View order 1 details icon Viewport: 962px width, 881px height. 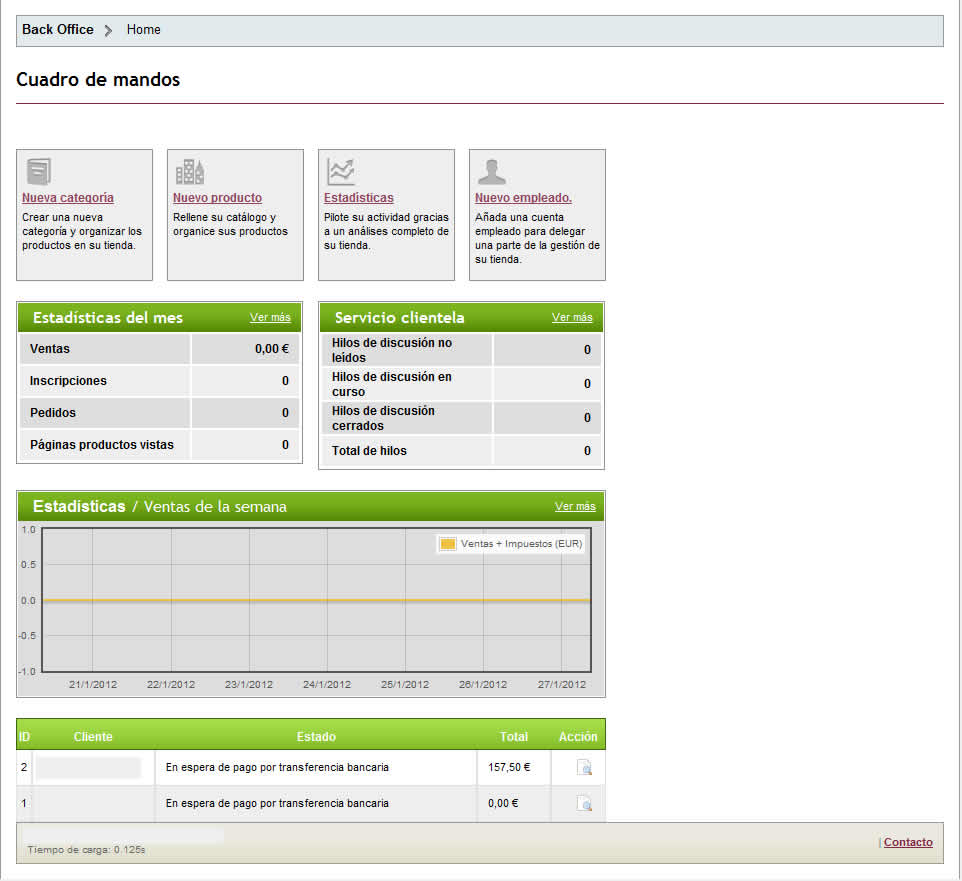pyautogui.click(x=584, y=803)
